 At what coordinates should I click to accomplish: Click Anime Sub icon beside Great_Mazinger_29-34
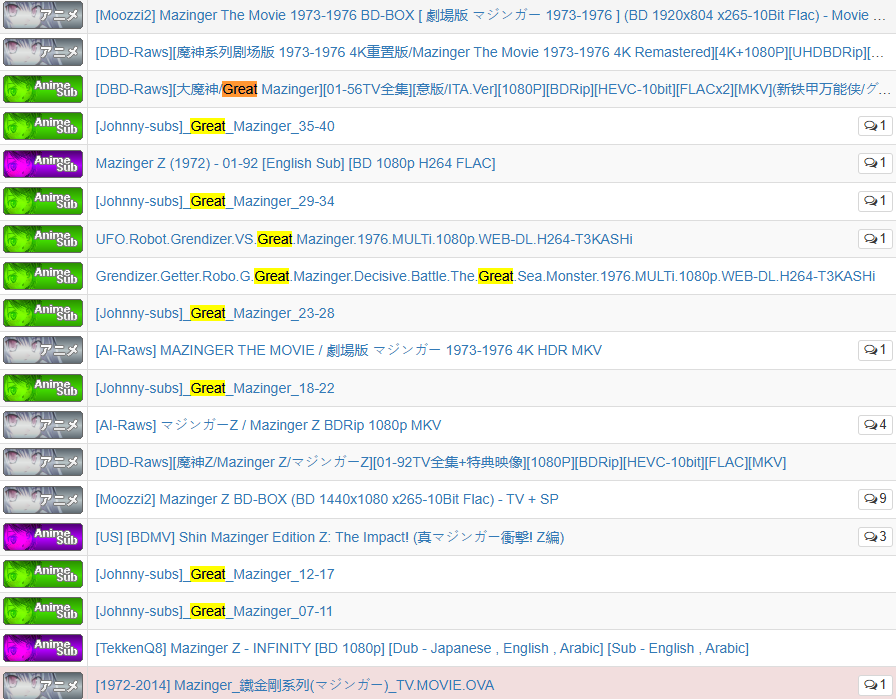click(x=43, y=201)
